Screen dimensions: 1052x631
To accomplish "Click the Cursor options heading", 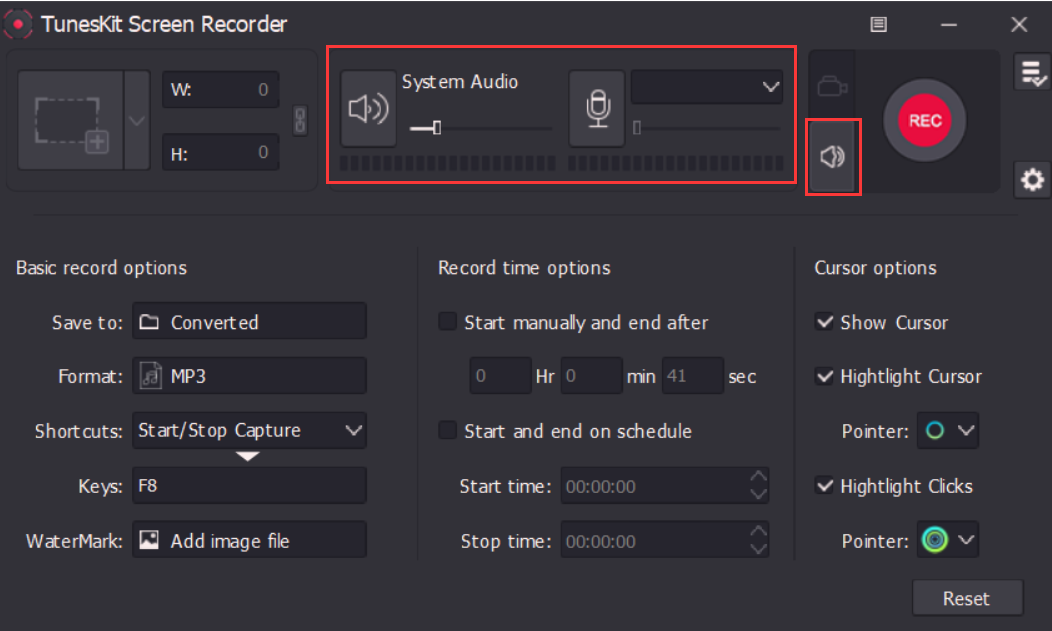I will tap(876, 268).
